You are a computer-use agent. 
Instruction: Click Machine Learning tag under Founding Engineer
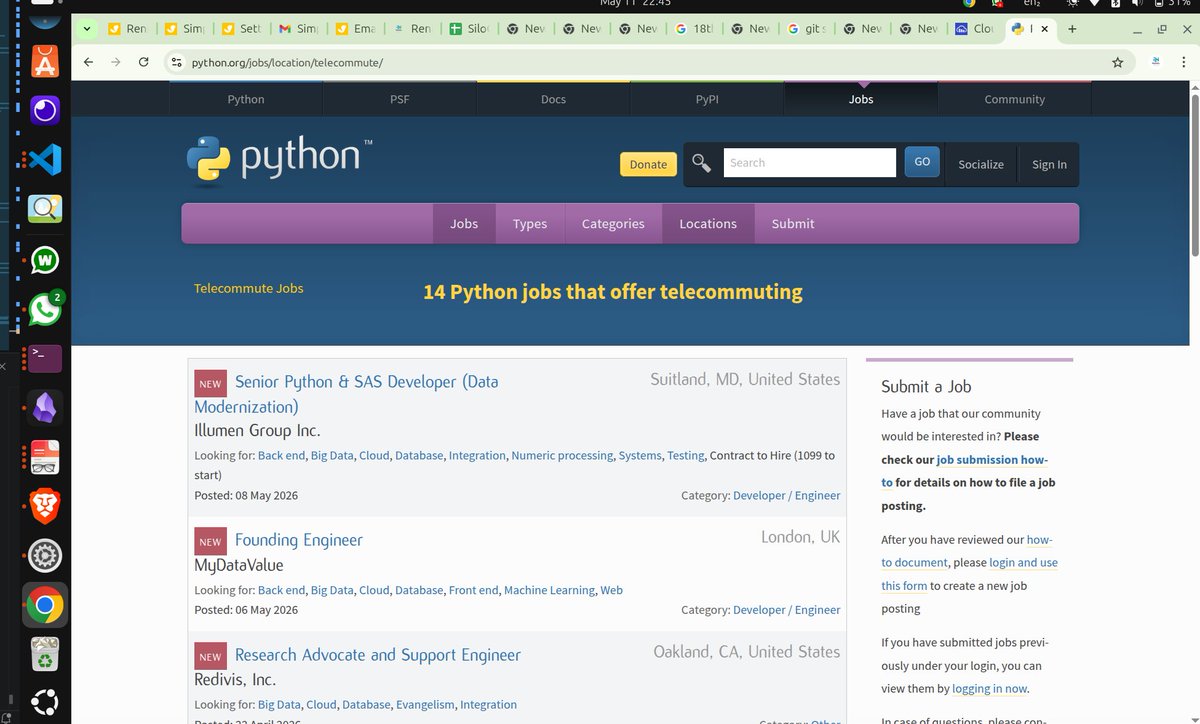point(549,590)
